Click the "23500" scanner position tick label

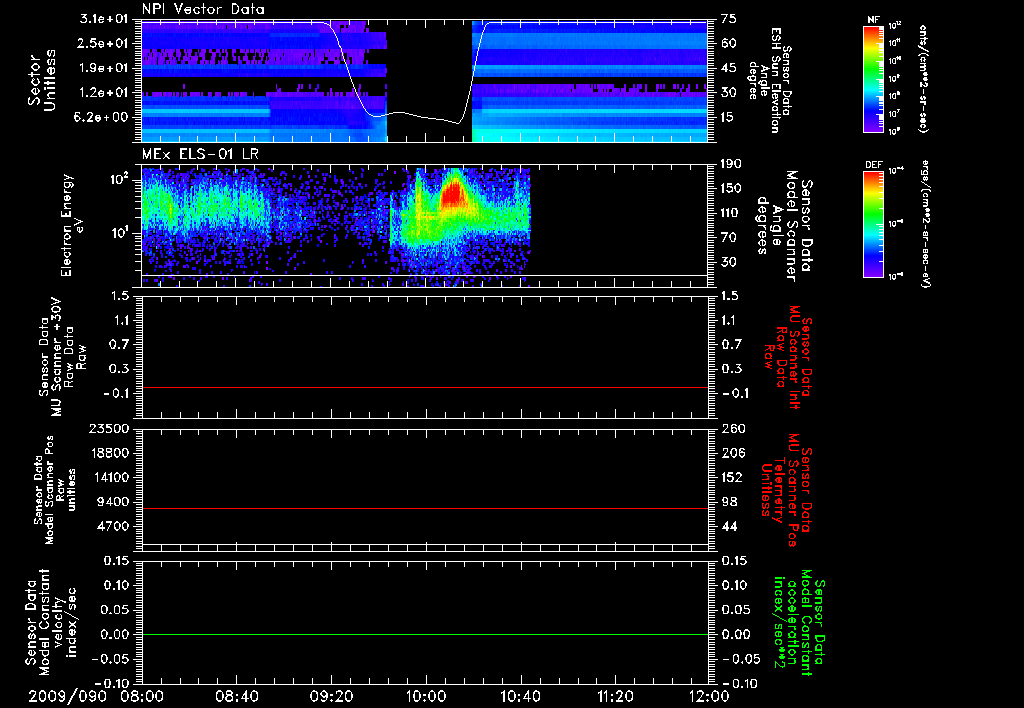(x=109, y=428)
